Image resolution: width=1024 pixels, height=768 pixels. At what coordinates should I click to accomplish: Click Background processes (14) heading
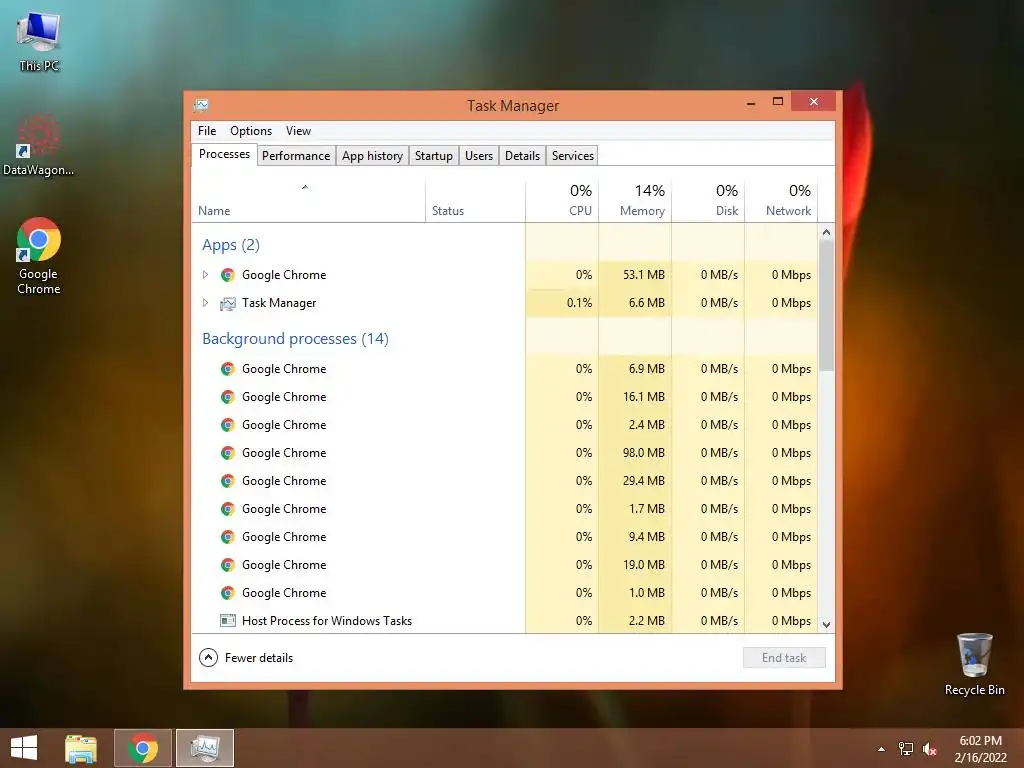point(295,339)
